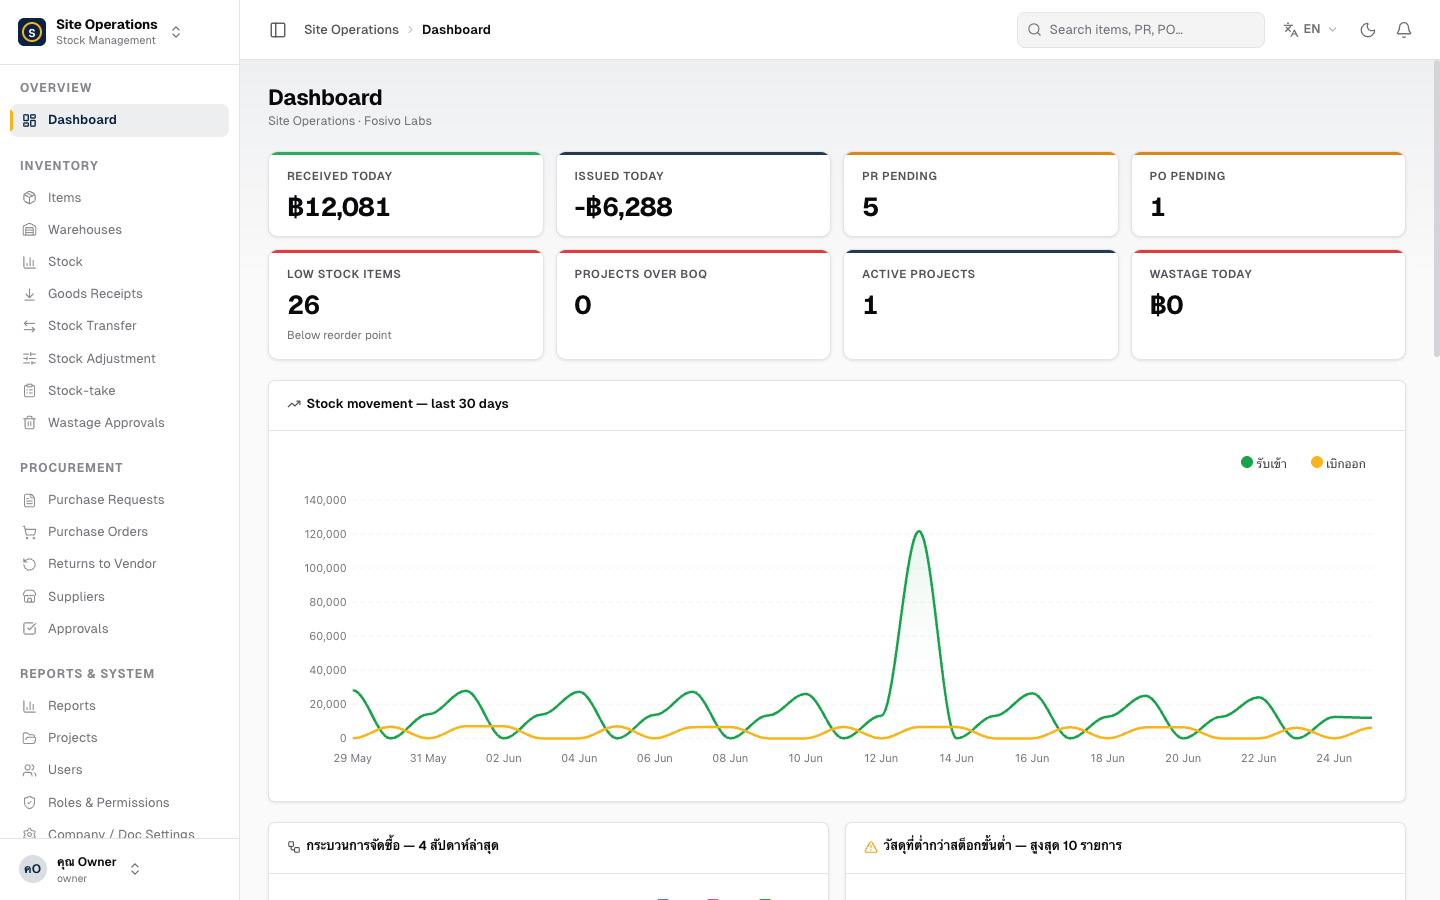
Task: Open Stock Adjustment page
Action: pyautogui.click(x=119, y=359)
